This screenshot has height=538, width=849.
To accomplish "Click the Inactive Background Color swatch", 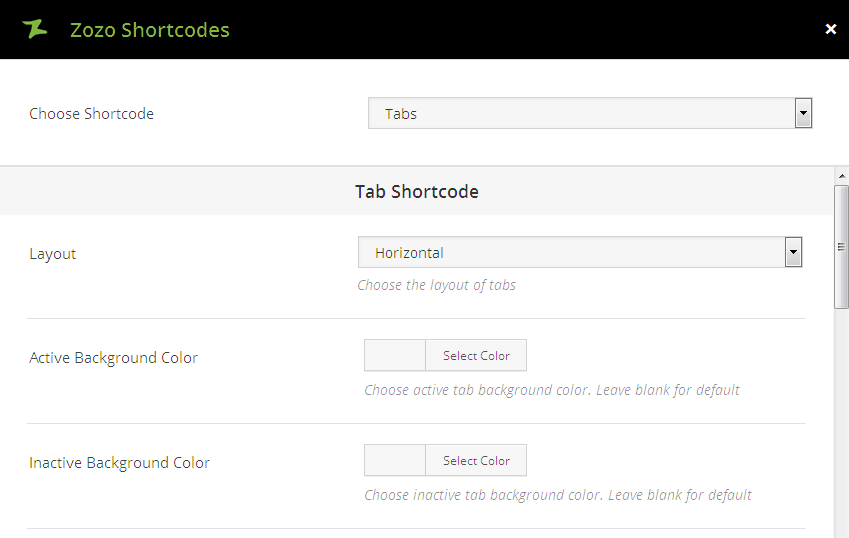I will (x=395, y=461).
